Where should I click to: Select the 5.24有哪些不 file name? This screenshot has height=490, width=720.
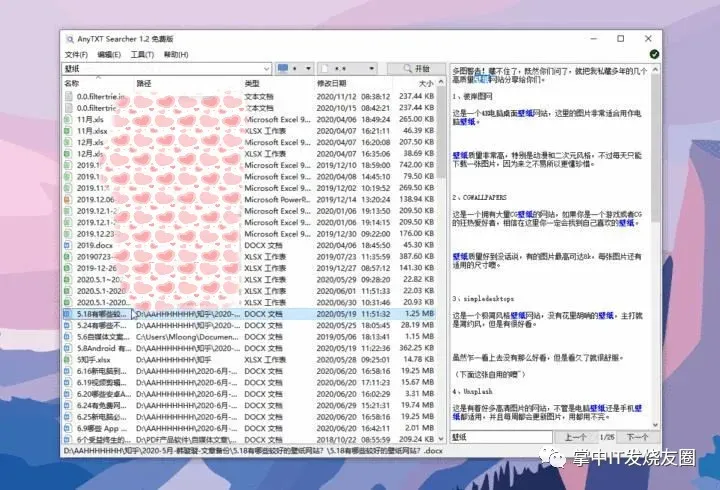coord(102,325)
